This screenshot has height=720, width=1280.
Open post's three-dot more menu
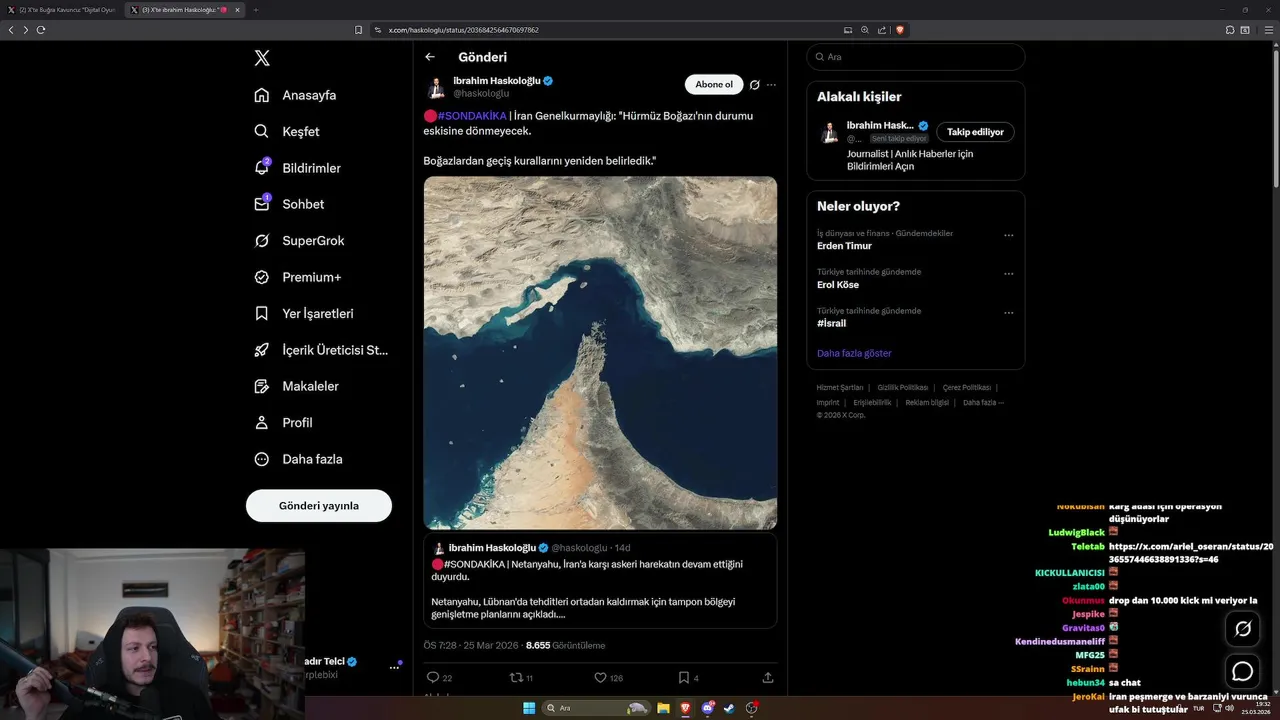(x=771, y=85)
